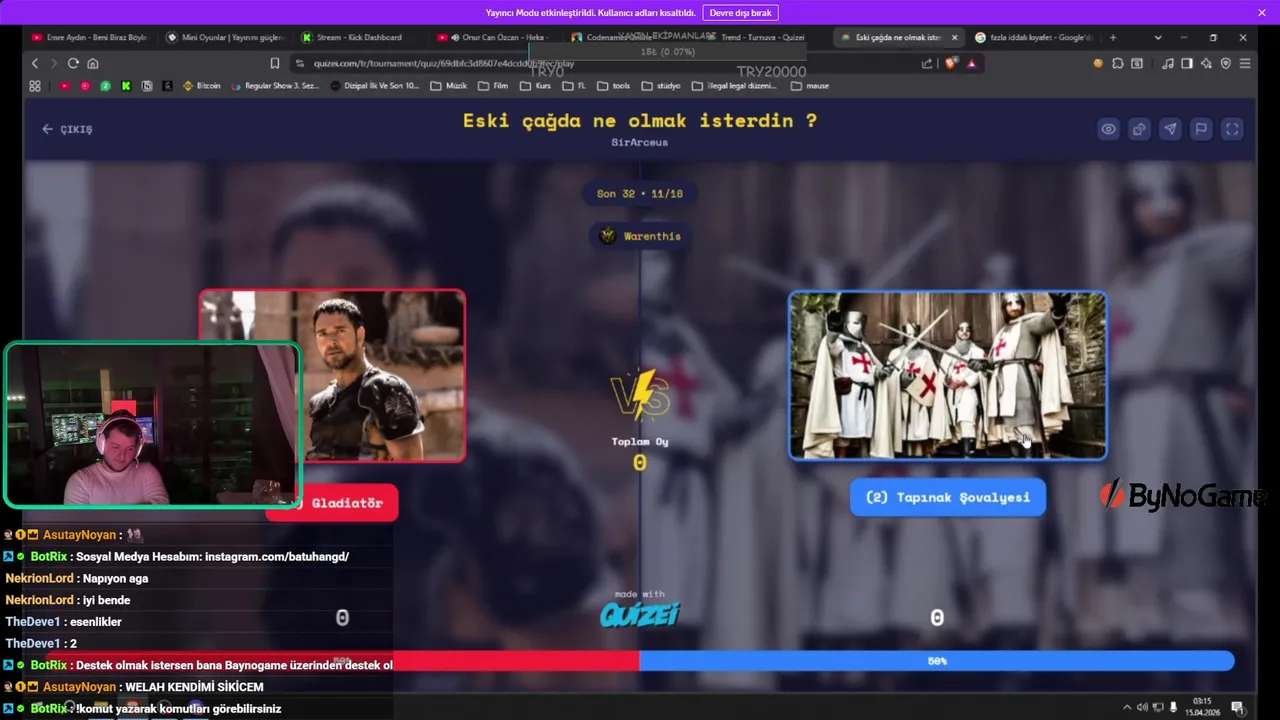Click the share icon in address bar
1280x720 pixels.
tap(927, 63)
